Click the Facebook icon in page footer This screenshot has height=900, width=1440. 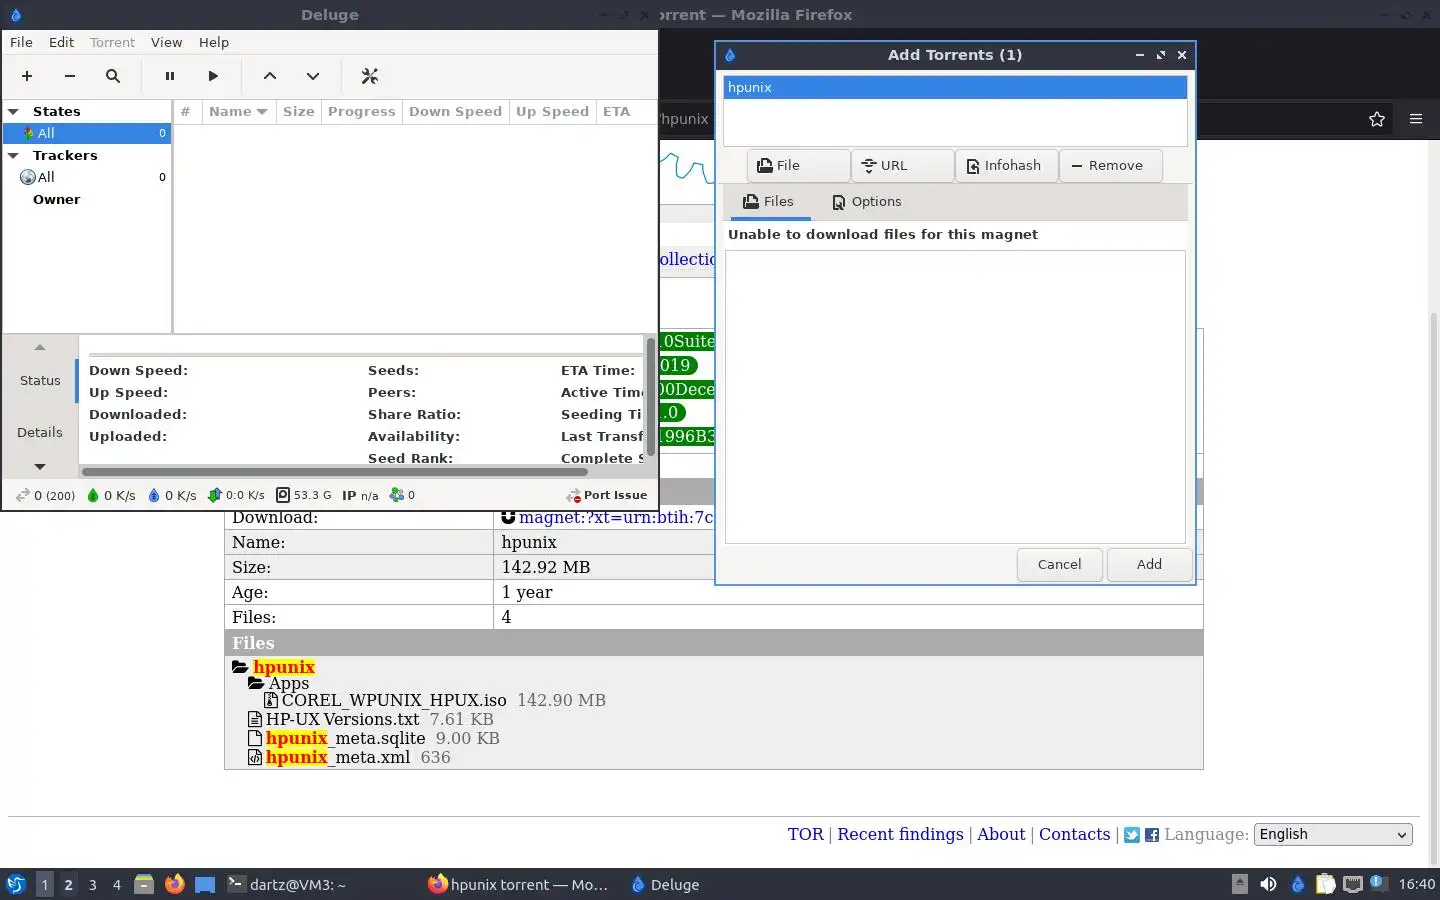click(x=1152, y=835)
